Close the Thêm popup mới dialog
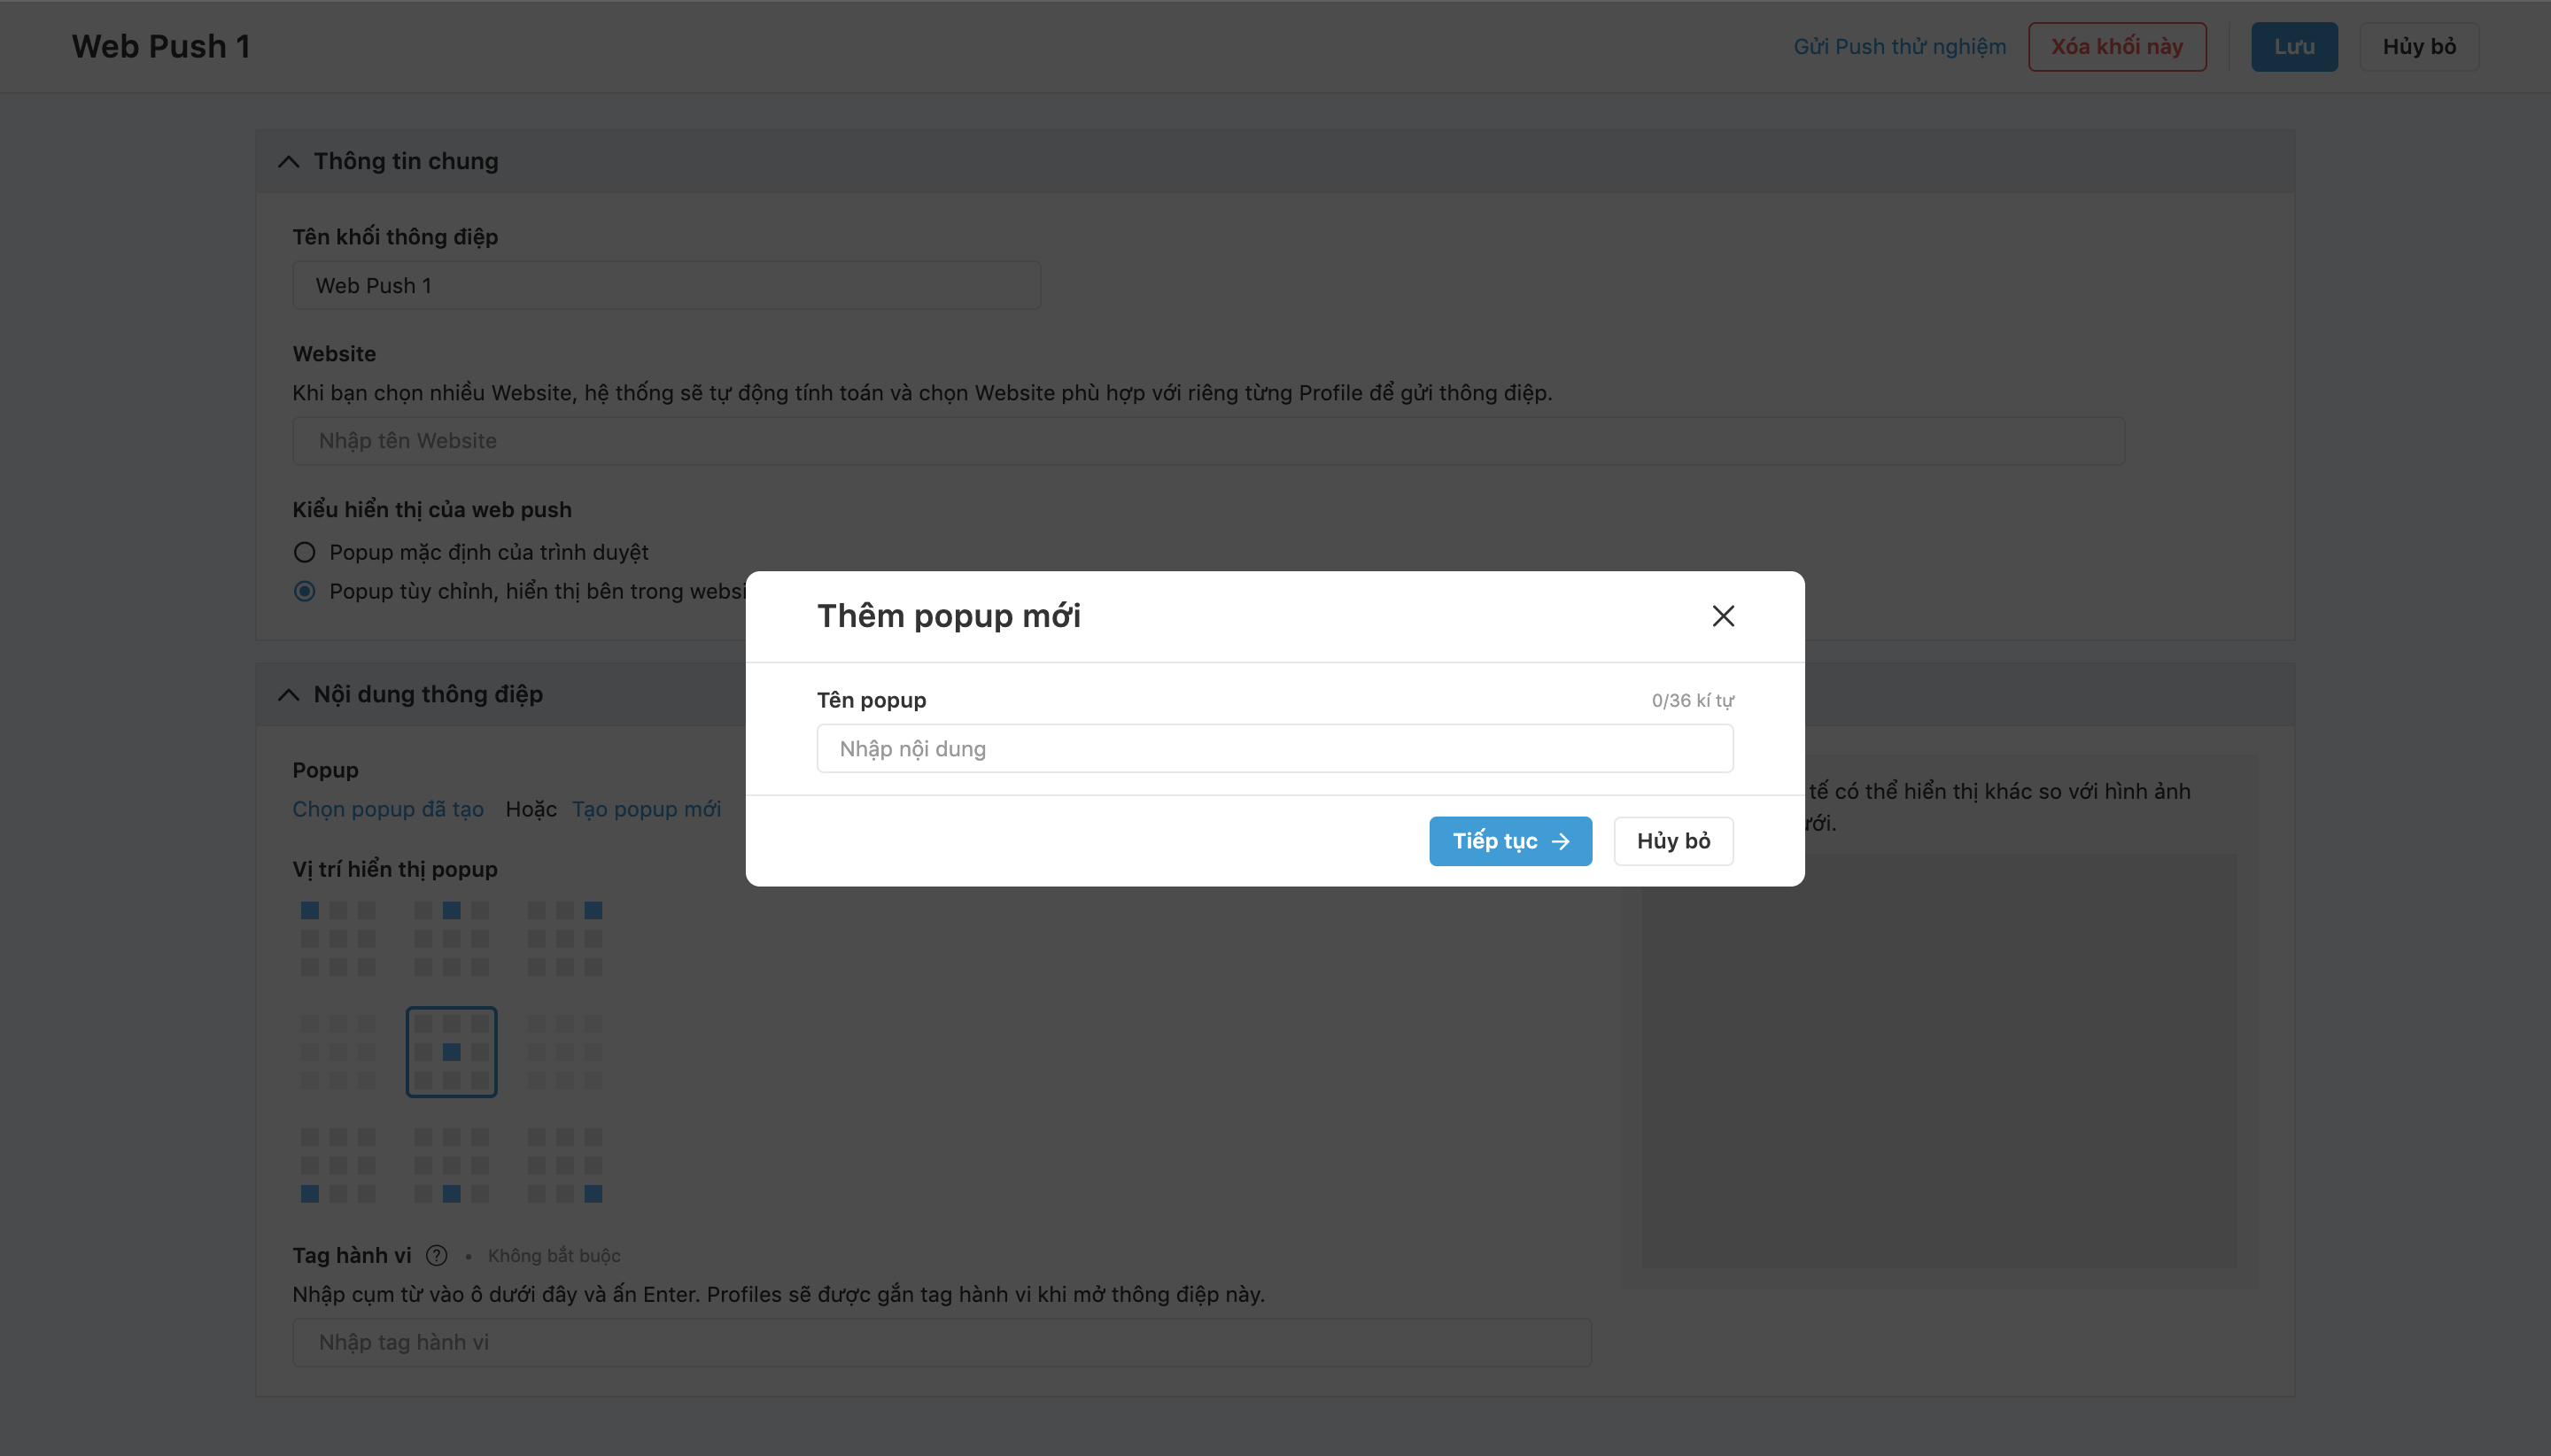Screen dimensions: 2551x1456 click(1722, 616)
